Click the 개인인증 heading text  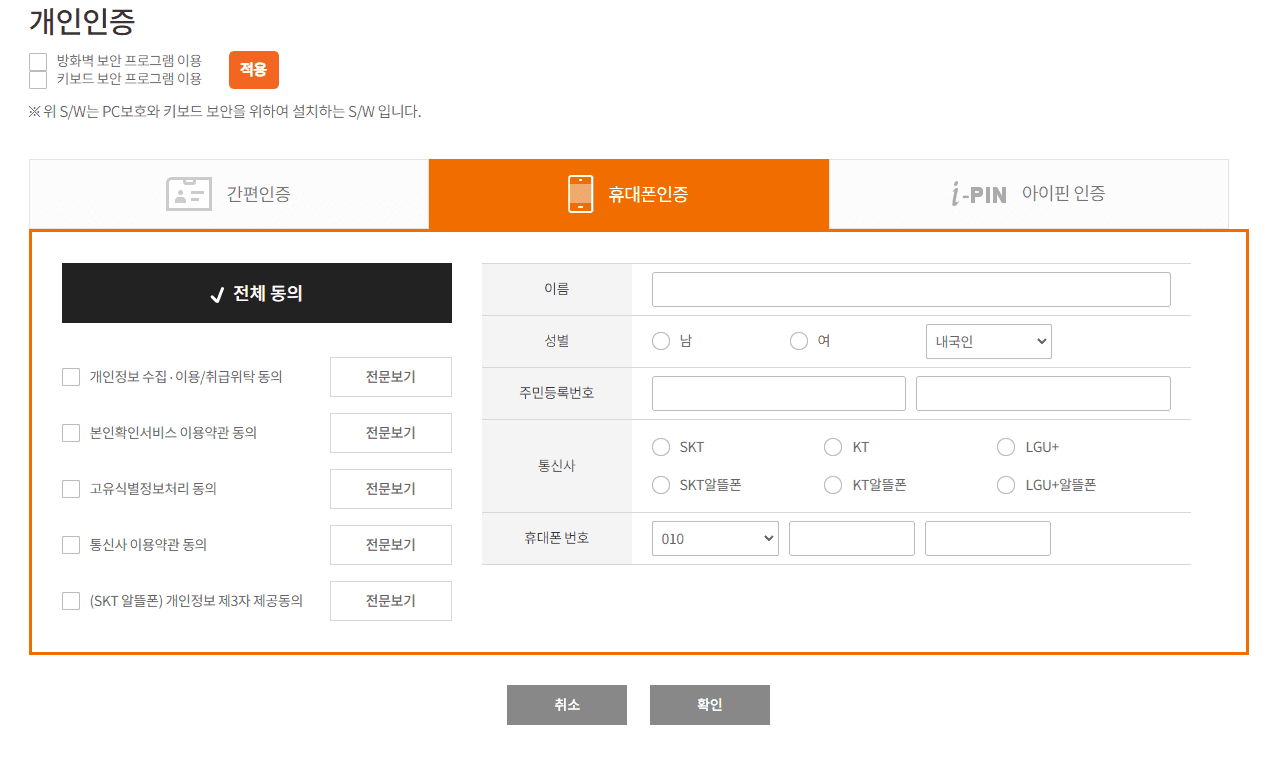[82, 20]
